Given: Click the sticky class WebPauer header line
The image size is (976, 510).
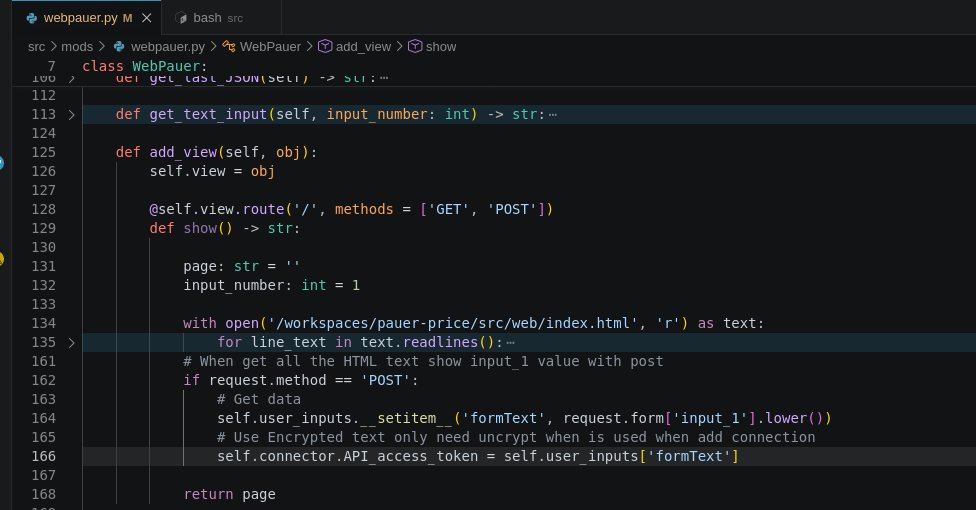Looking at the screenshot, I should pyautogui.click(x=144, y=66).
